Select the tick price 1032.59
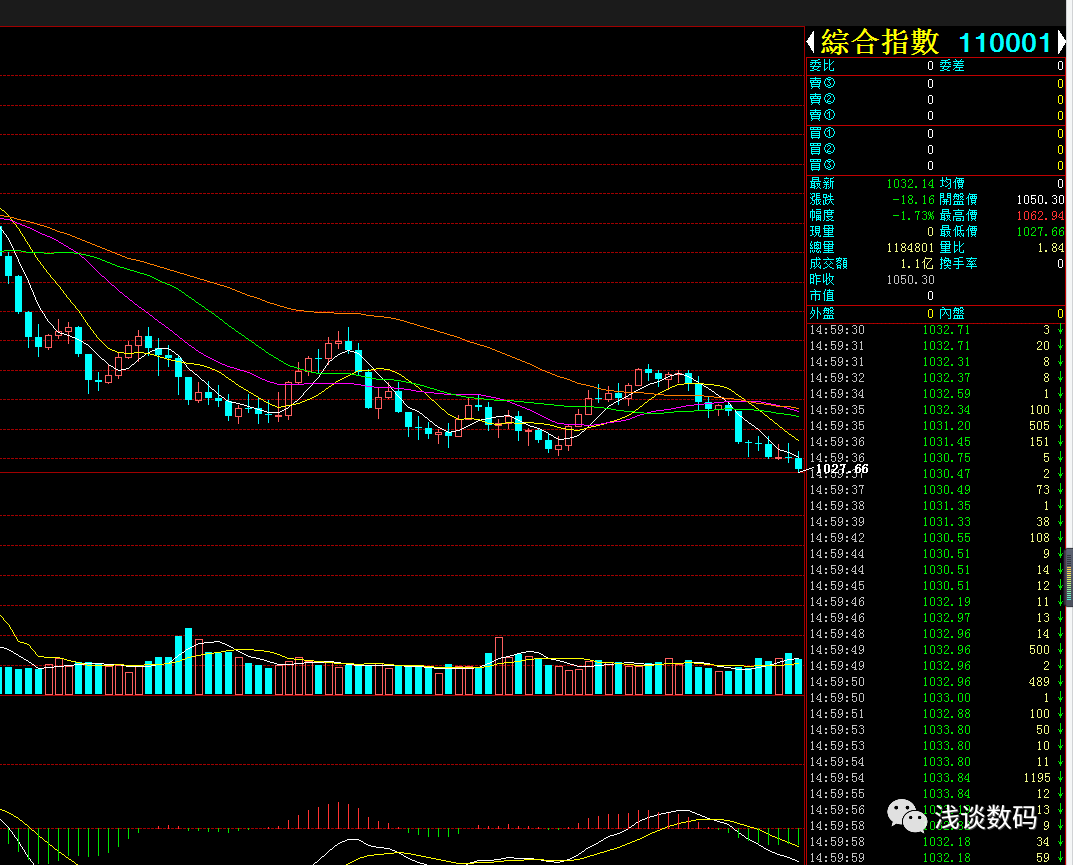Screen dimensions: 1073x865 (946, 394)
